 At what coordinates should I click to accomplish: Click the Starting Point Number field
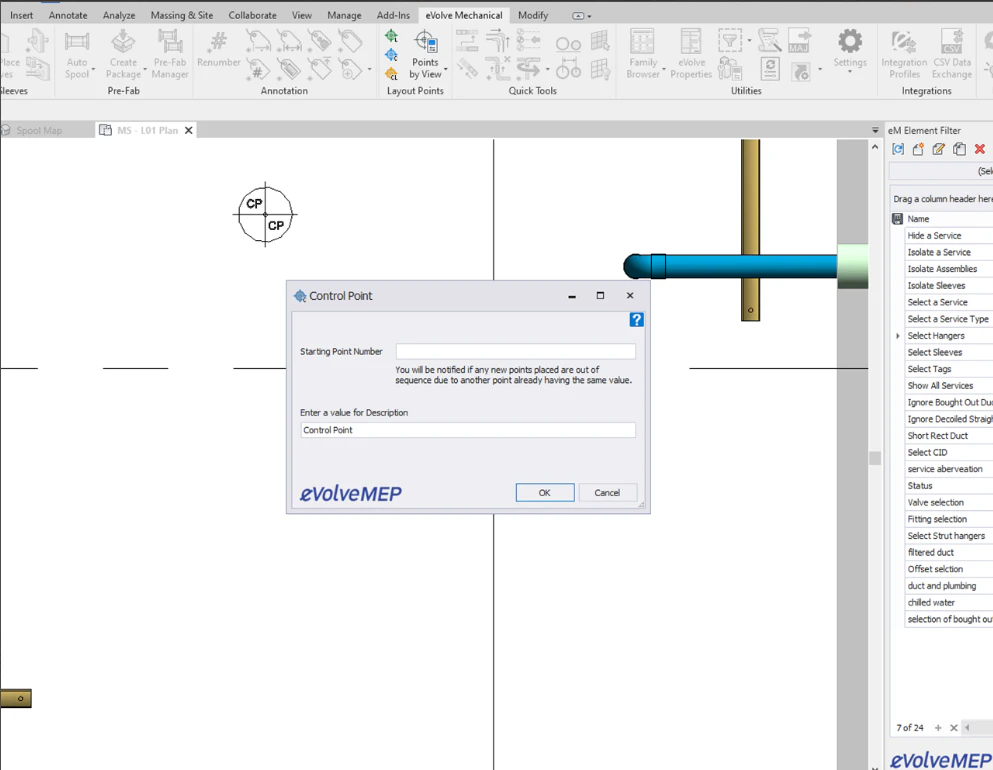515,352
